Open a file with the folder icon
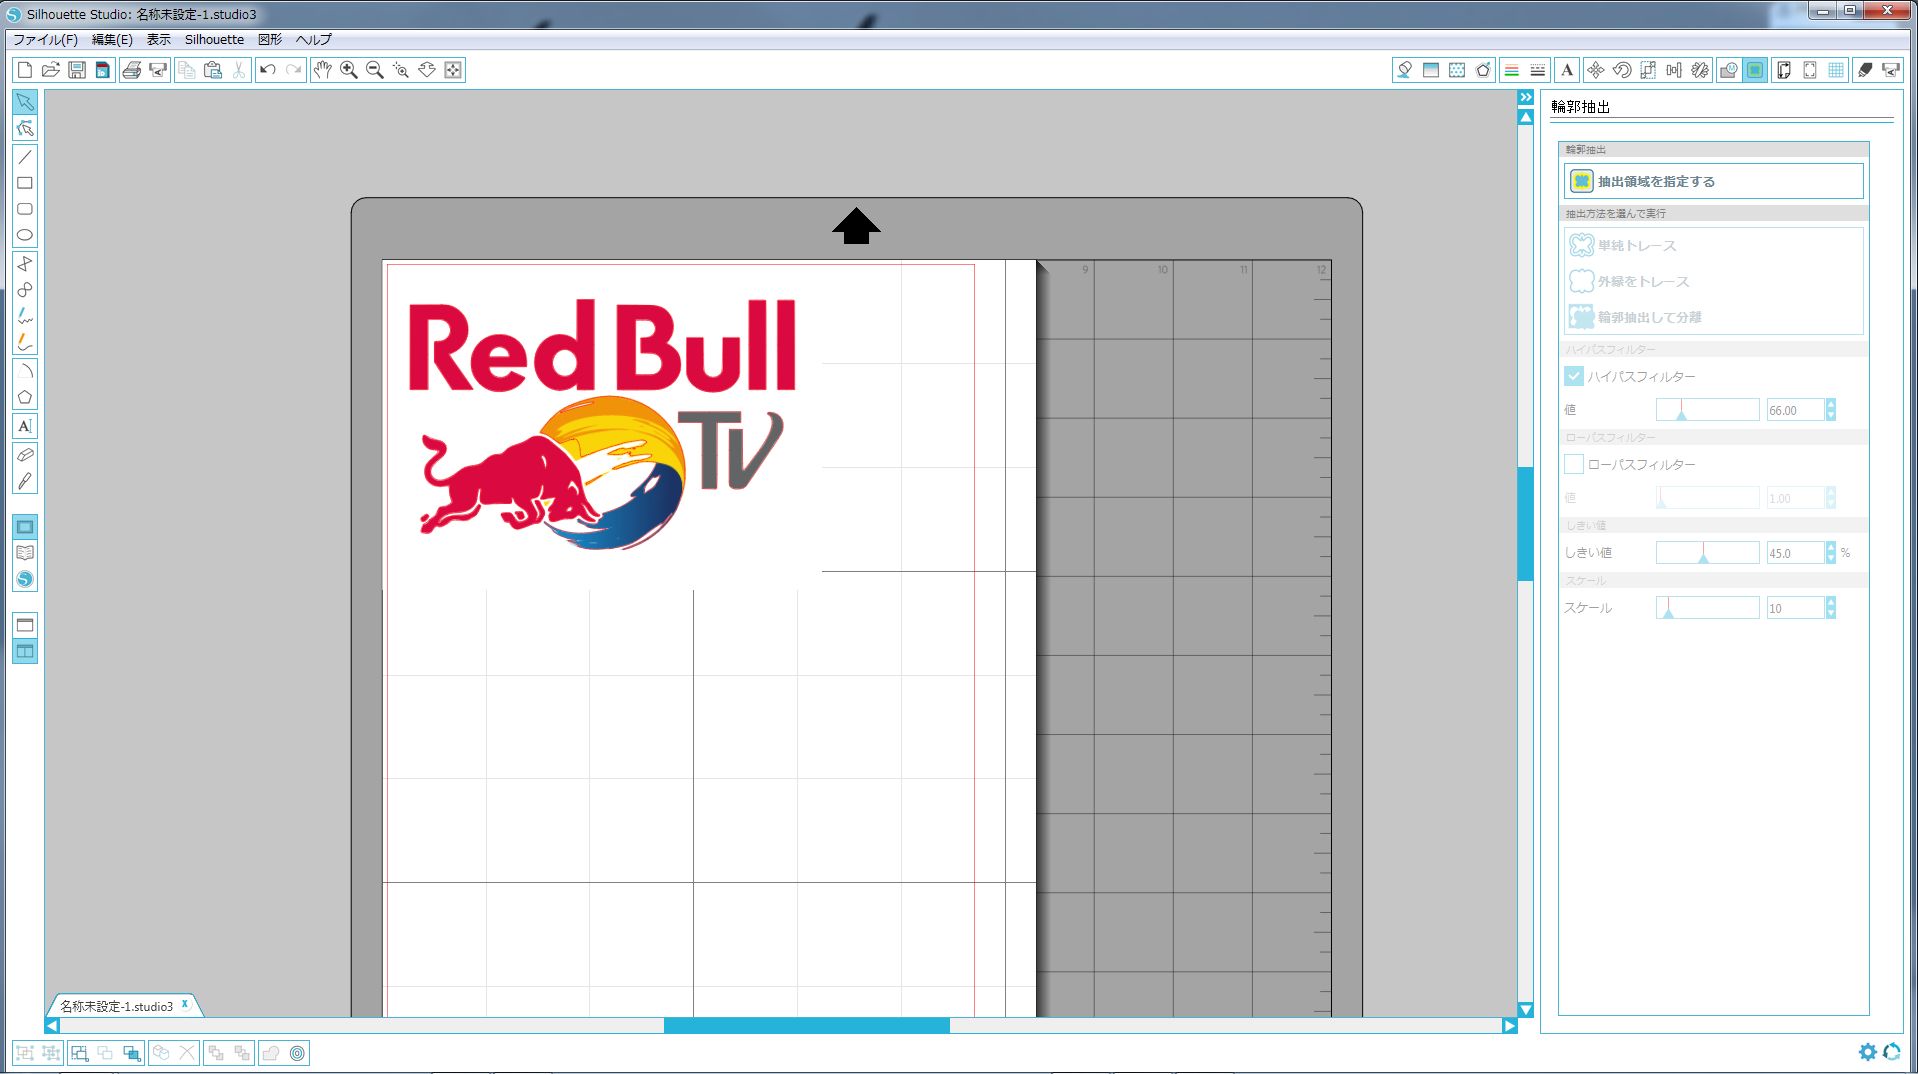Viewport: 1918px width, 1074px height. click(x=51, y=70)
